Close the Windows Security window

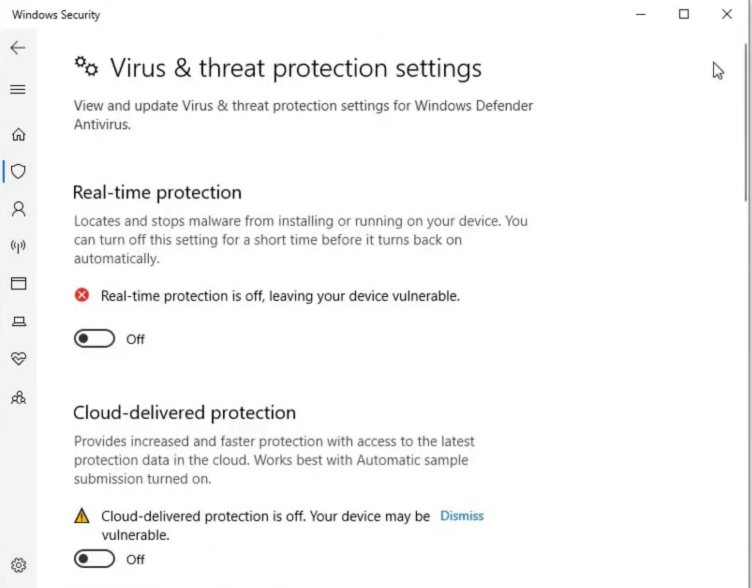[727, 15]
